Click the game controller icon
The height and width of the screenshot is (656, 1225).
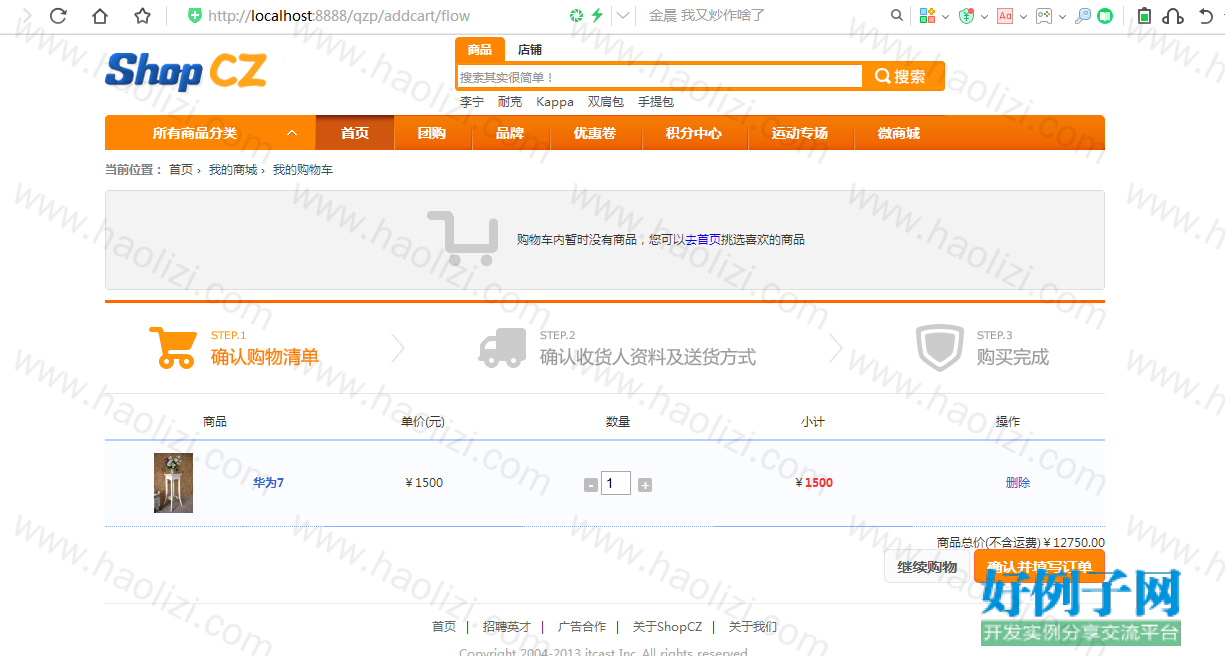tap(1044, 15)
